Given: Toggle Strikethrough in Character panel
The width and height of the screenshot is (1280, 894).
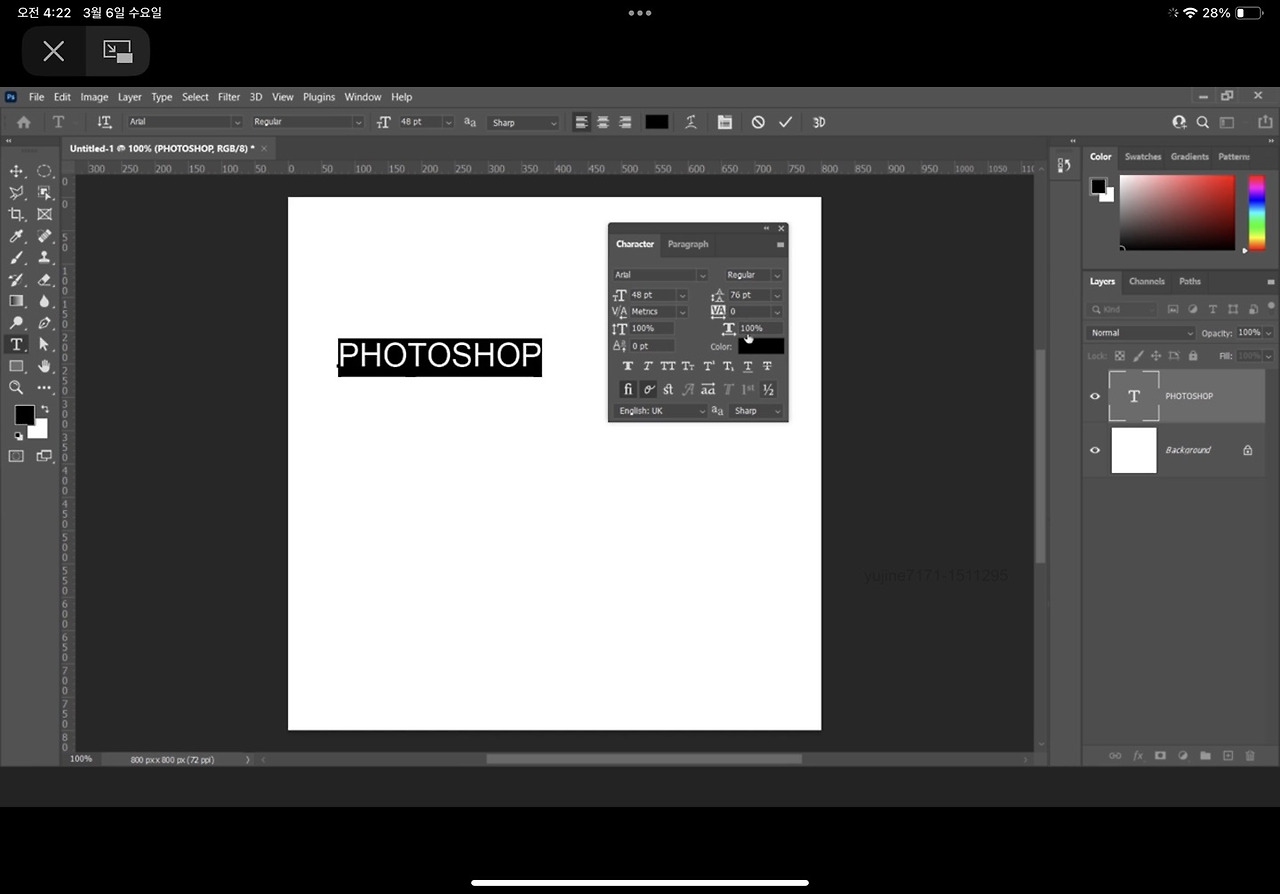Looking at the screenshot, I should pos(768,366).
